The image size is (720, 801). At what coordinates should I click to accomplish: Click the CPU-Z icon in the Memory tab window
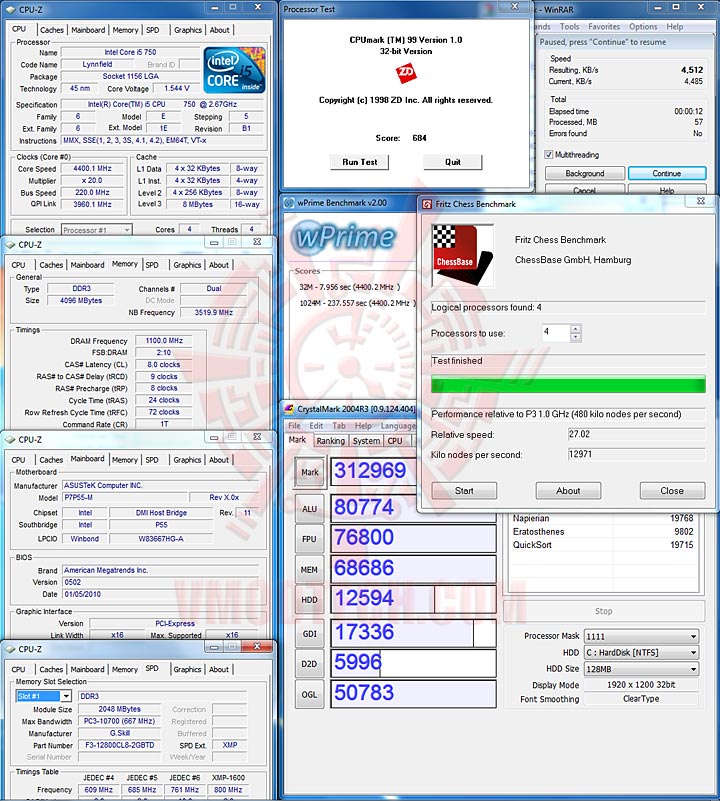[x=10, y=245]
